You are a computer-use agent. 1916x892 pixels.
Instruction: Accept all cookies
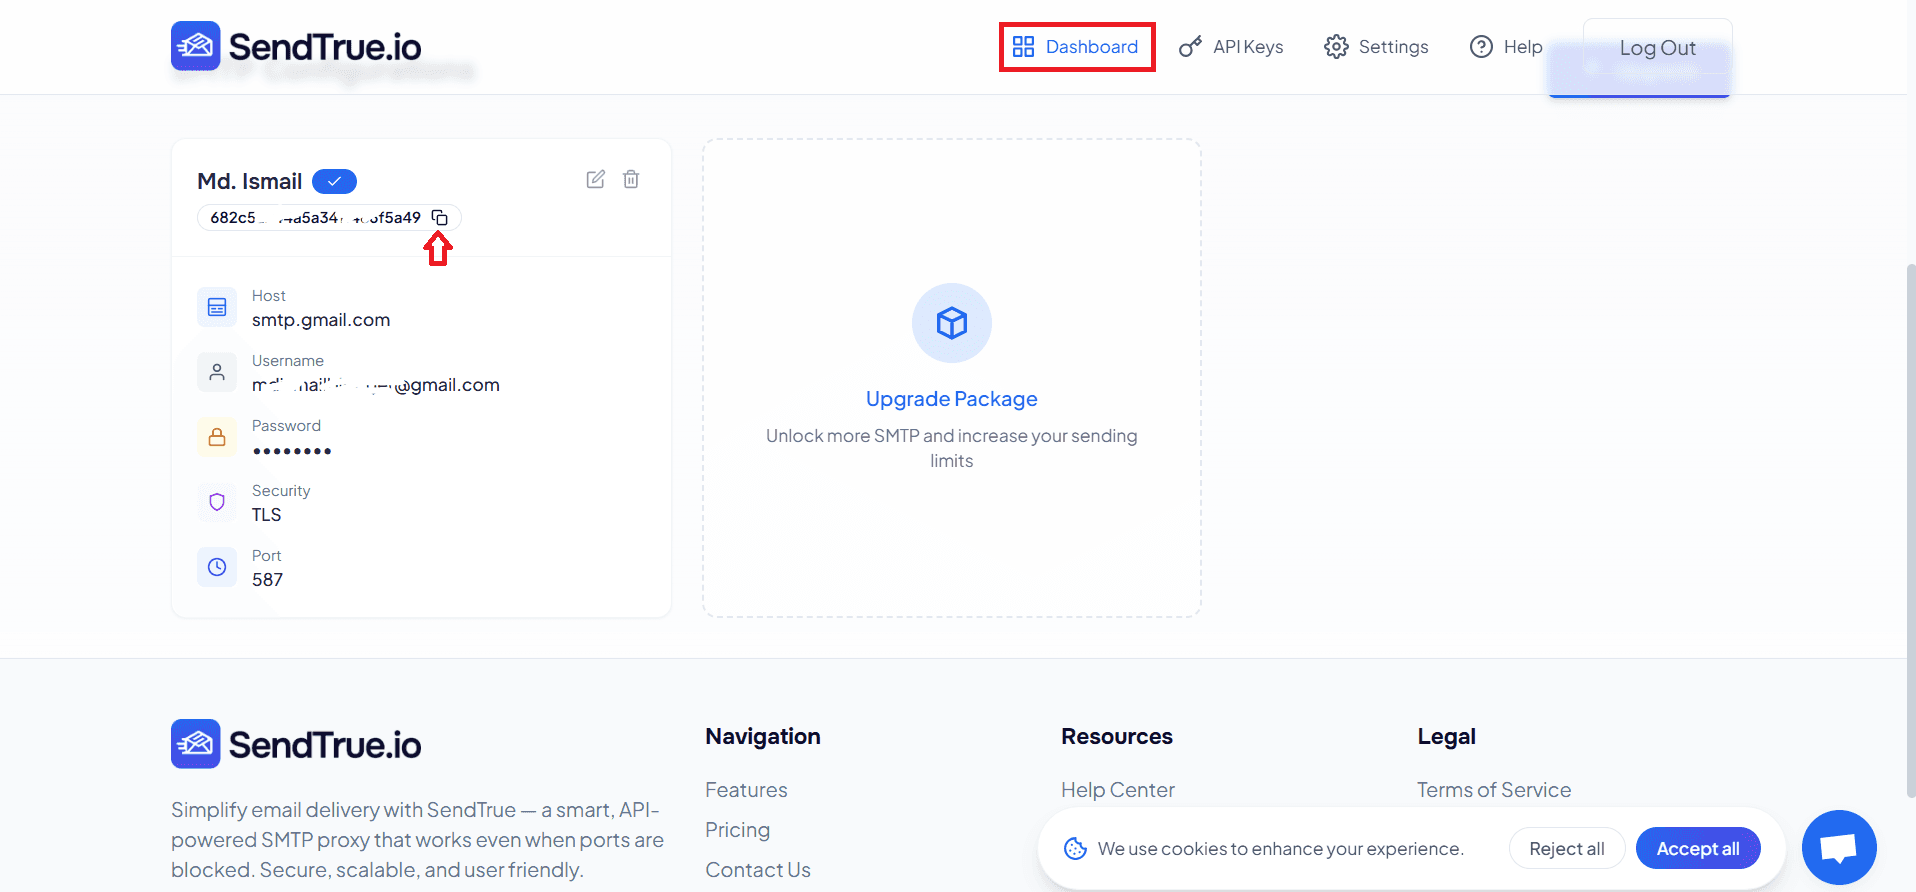[1698, 849]
